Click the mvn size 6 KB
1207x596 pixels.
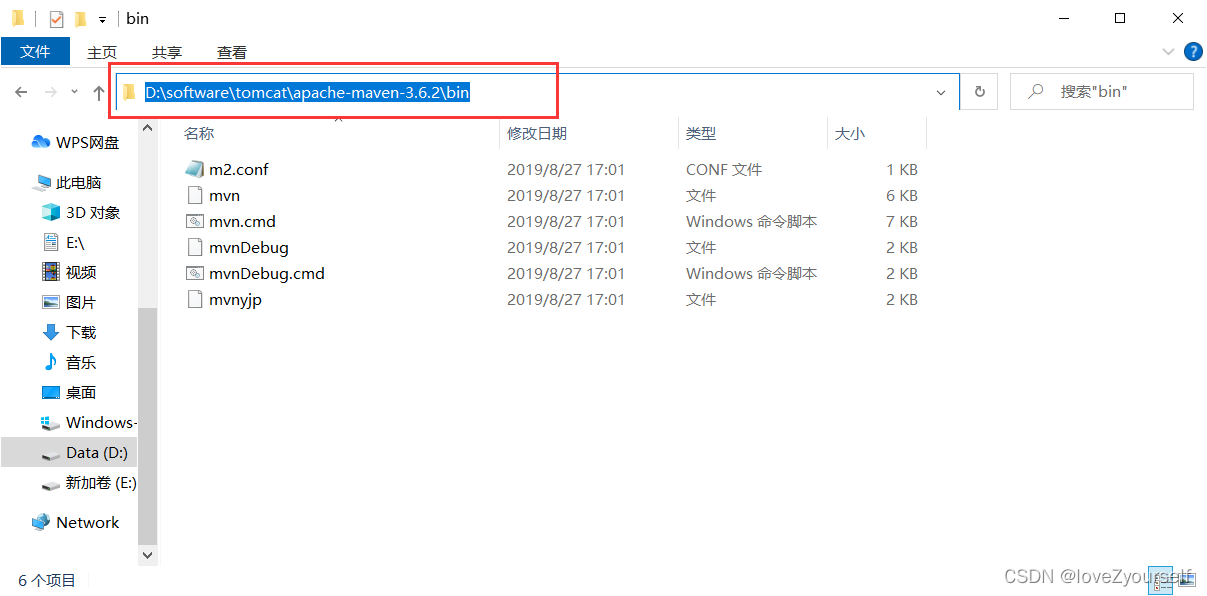click(902, 195)
